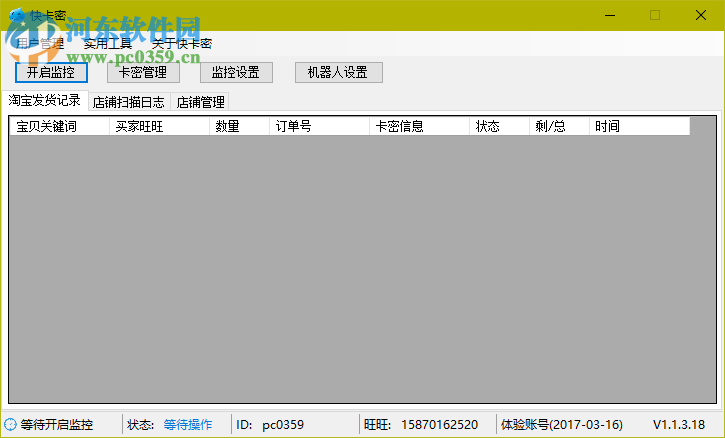Open 卡密管理 button
The width and height of the screenshot is (725, 438).
[143, 73]
